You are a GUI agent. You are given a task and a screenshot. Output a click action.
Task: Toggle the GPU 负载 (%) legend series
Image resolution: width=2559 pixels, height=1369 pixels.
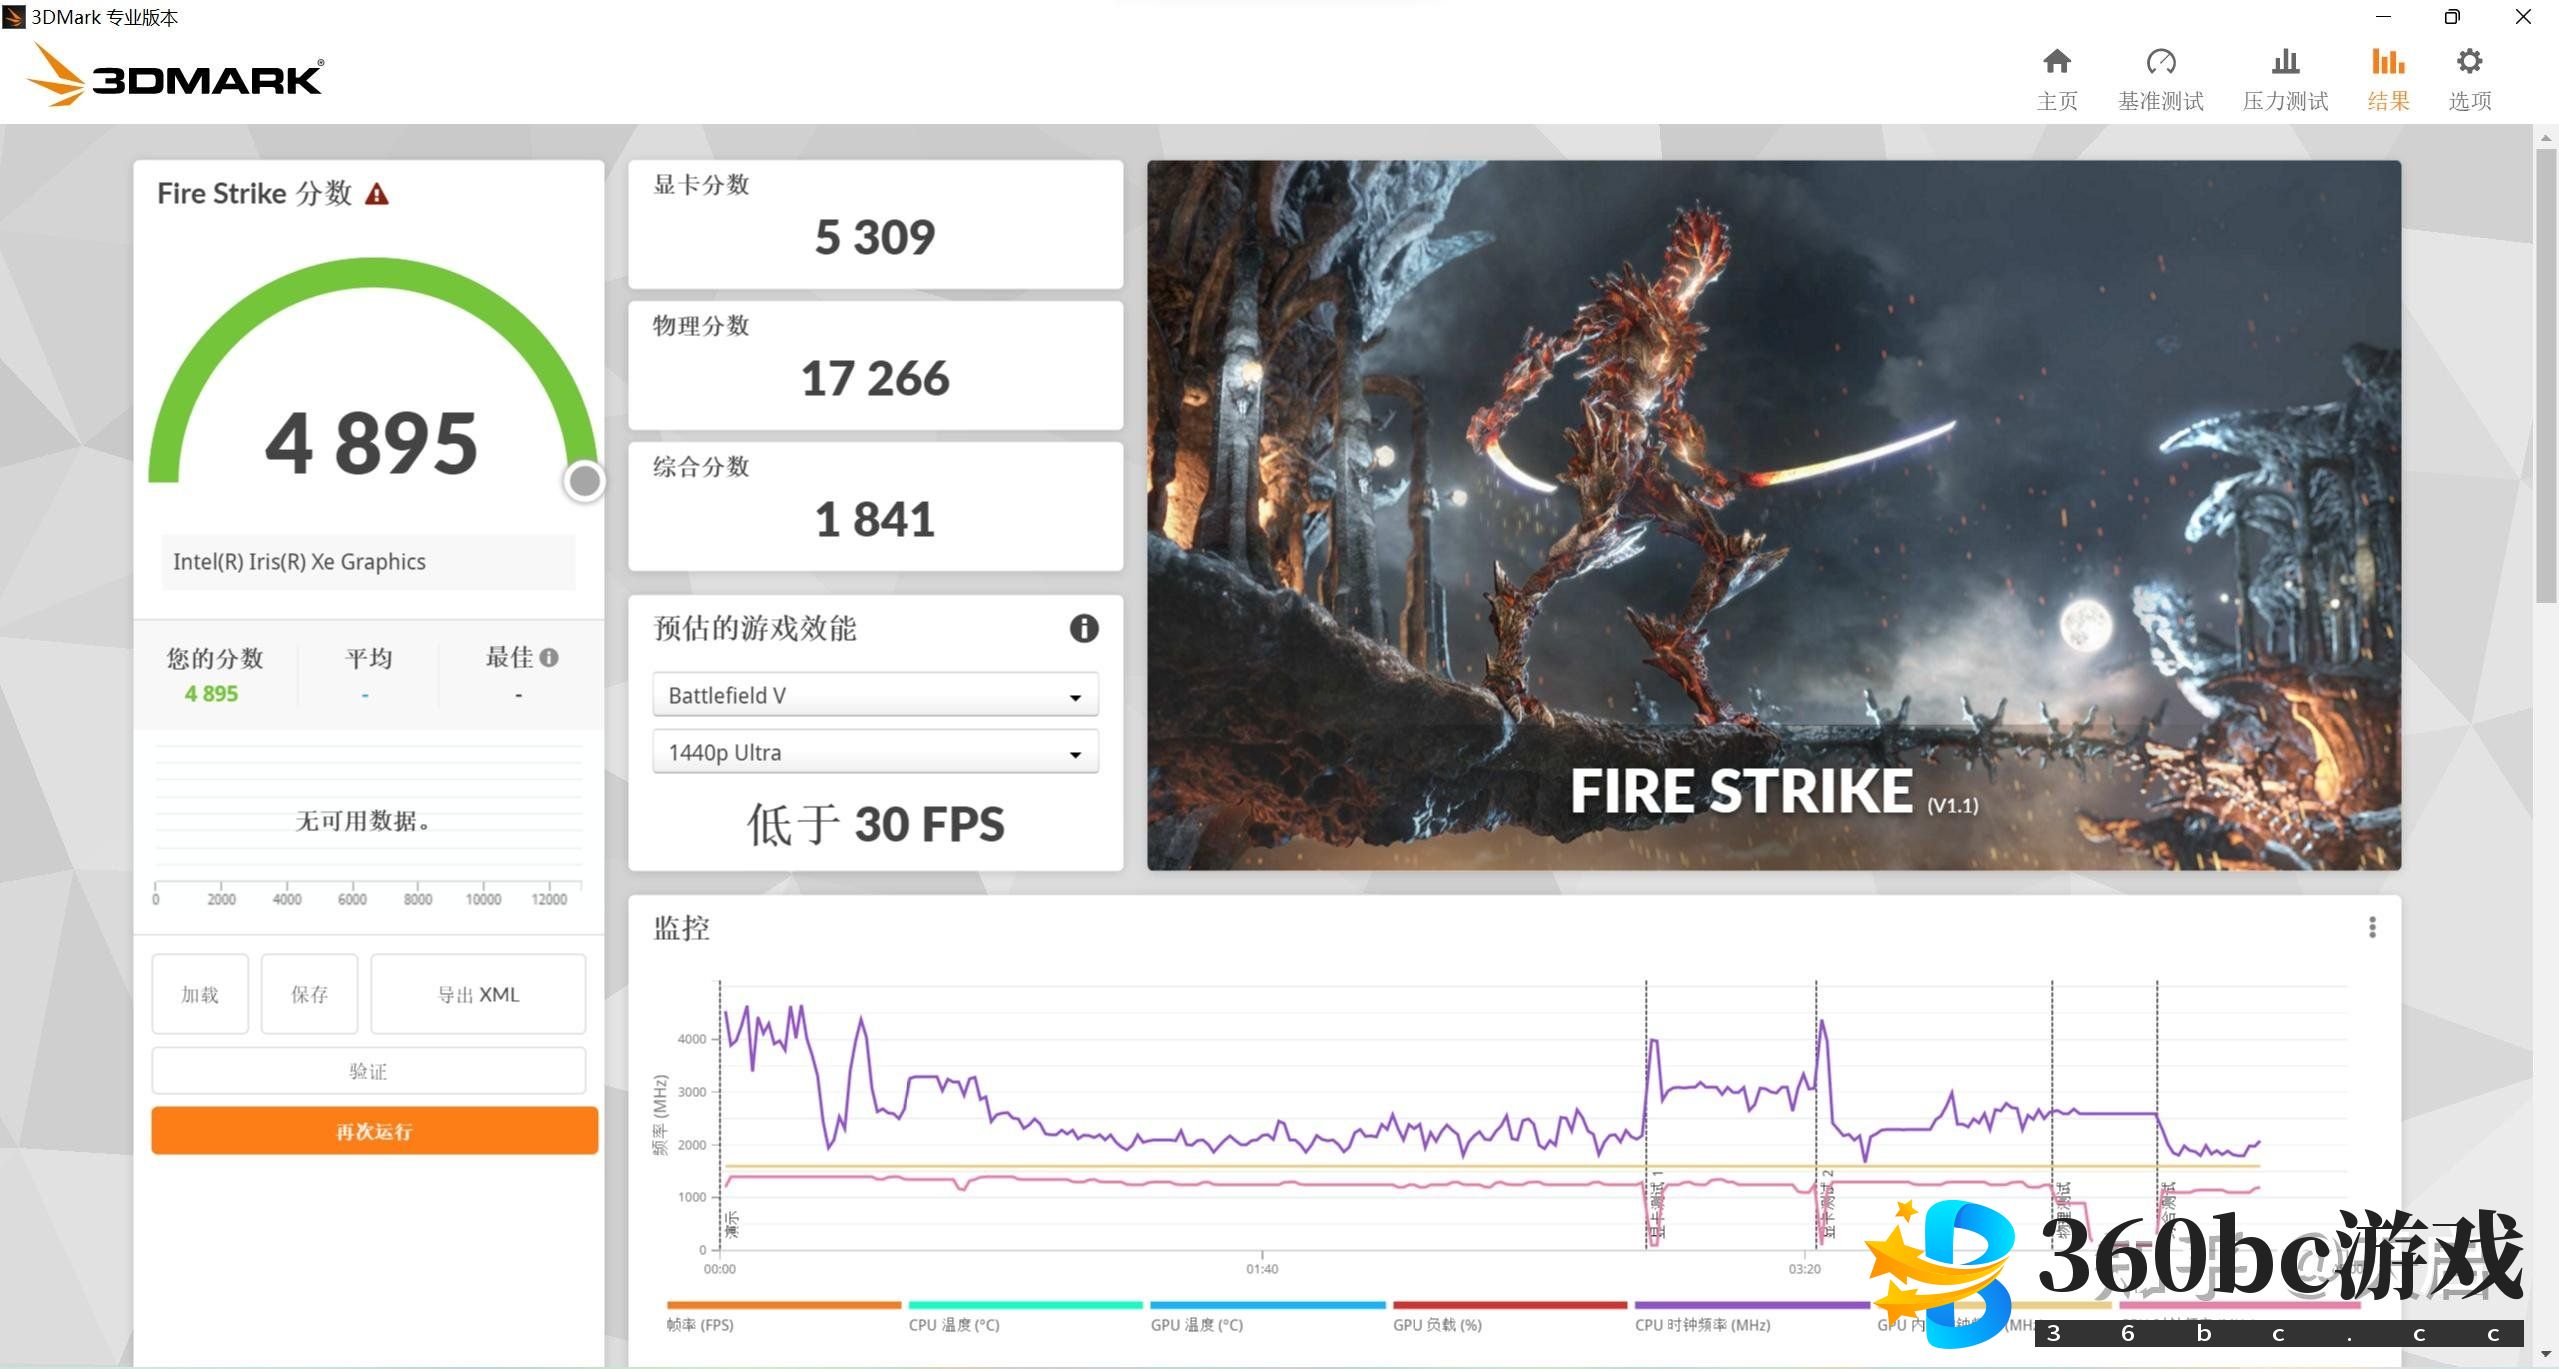coord(1437,1324)
